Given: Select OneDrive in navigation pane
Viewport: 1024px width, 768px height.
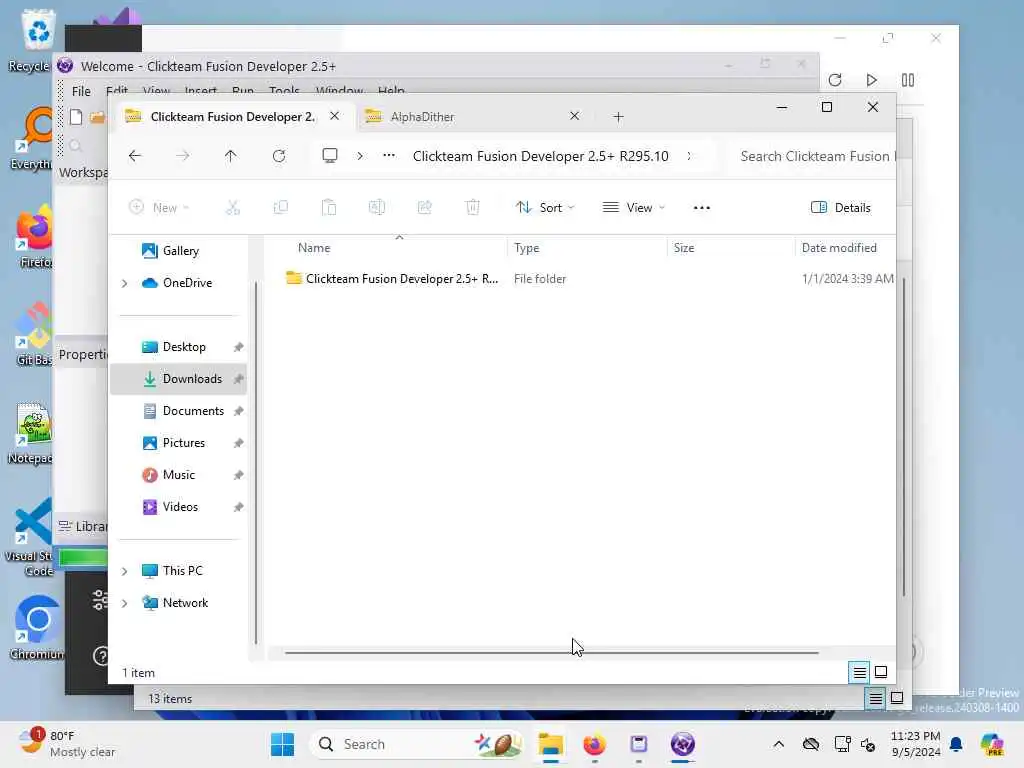Looking at the screenshot, I should (187, 283).
